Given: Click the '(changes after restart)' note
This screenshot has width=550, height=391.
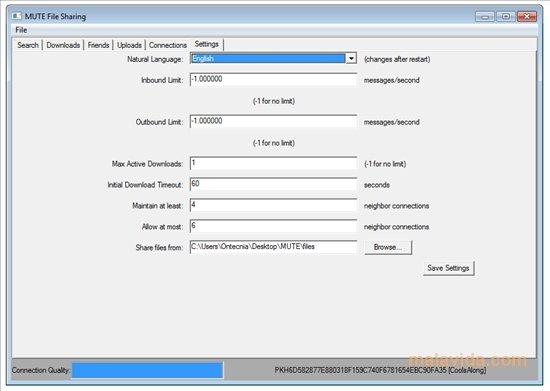Looking at the screenshot, I should click(397, 59).
